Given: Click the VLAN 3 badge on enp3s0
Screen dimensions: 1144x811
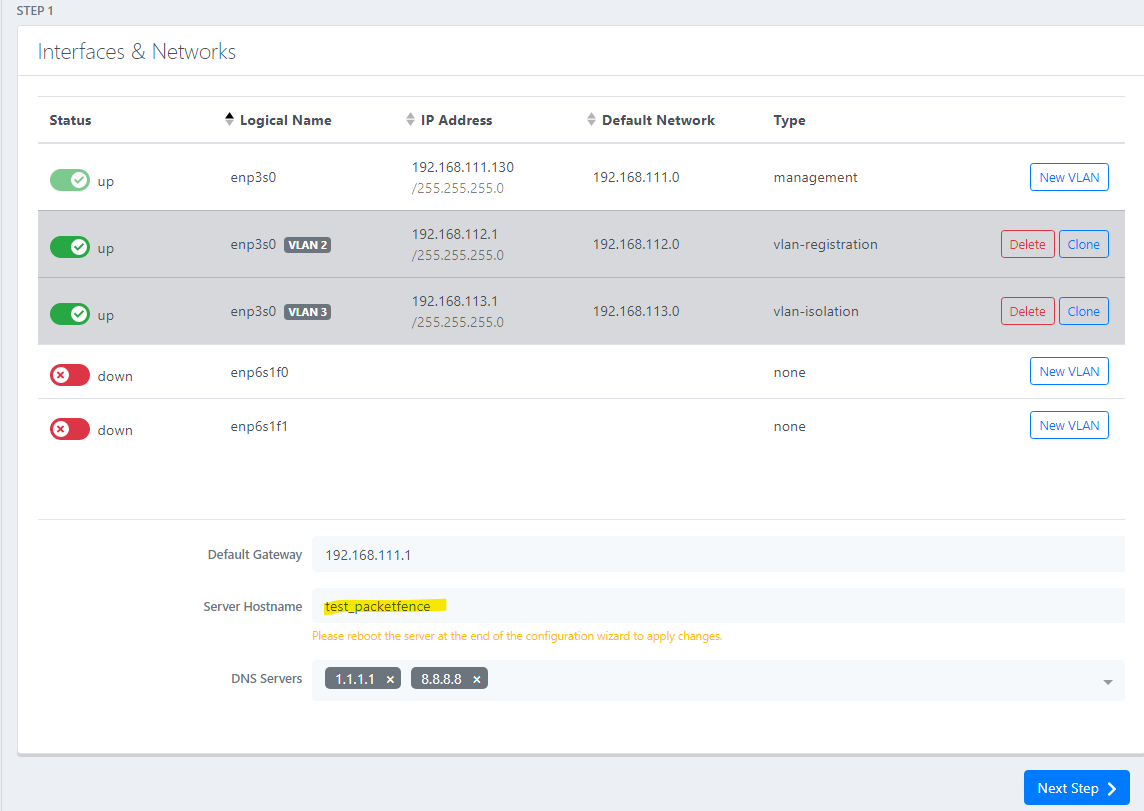Looking at the screenshot, I should (307, 311).
